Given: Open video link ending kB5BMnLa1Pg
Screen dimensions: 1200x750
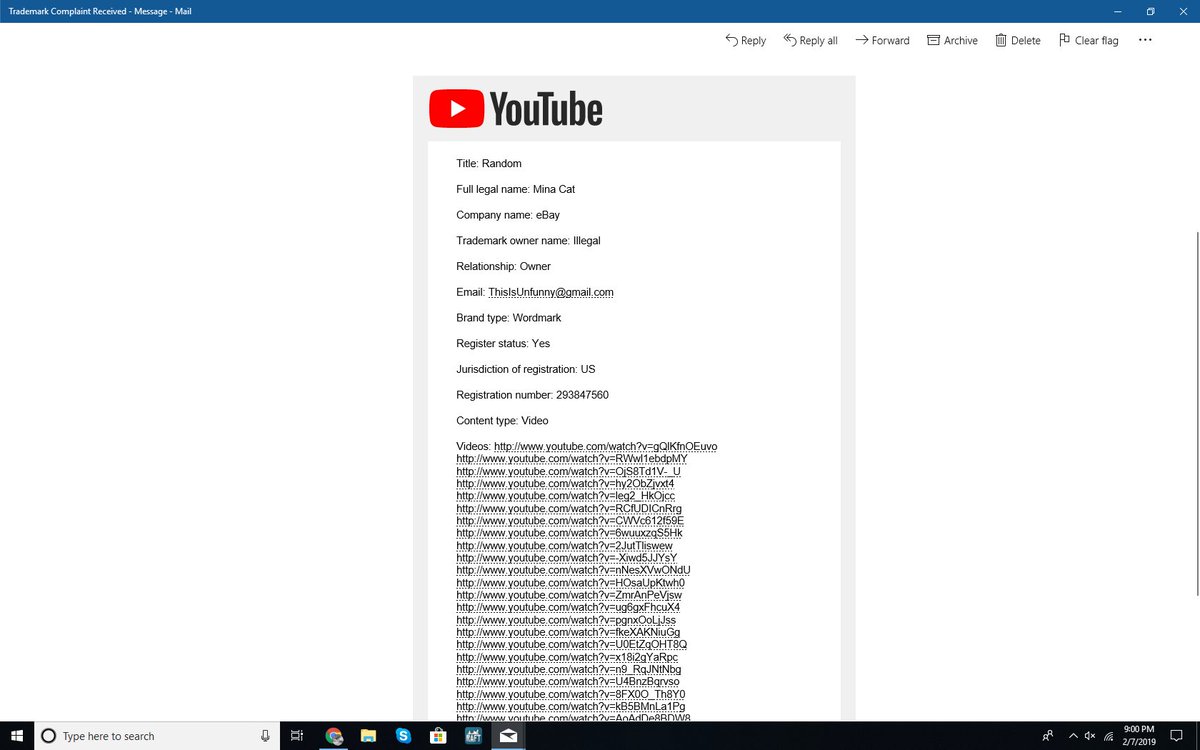Looking at the screenshot, I should click(x=571, y=706).
